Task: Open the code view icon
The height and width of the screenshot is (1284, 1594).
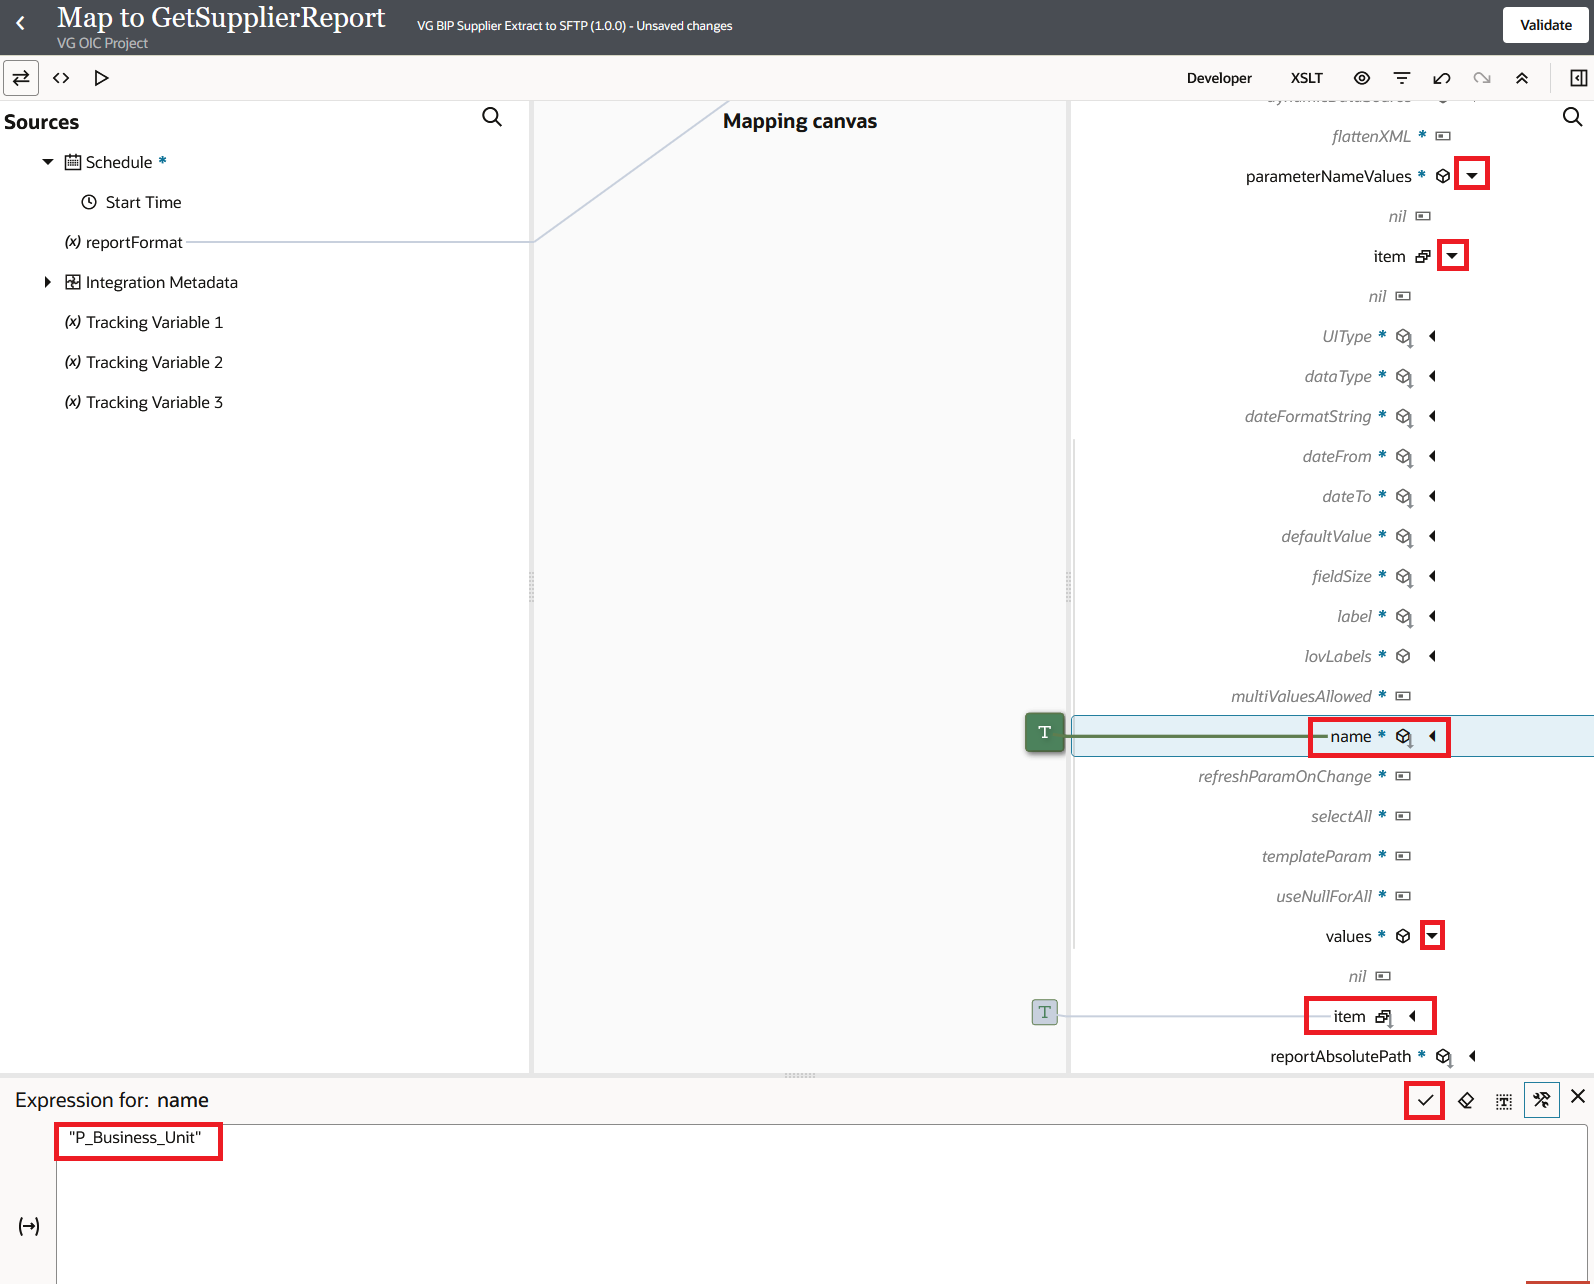Action: pos(61,78)
